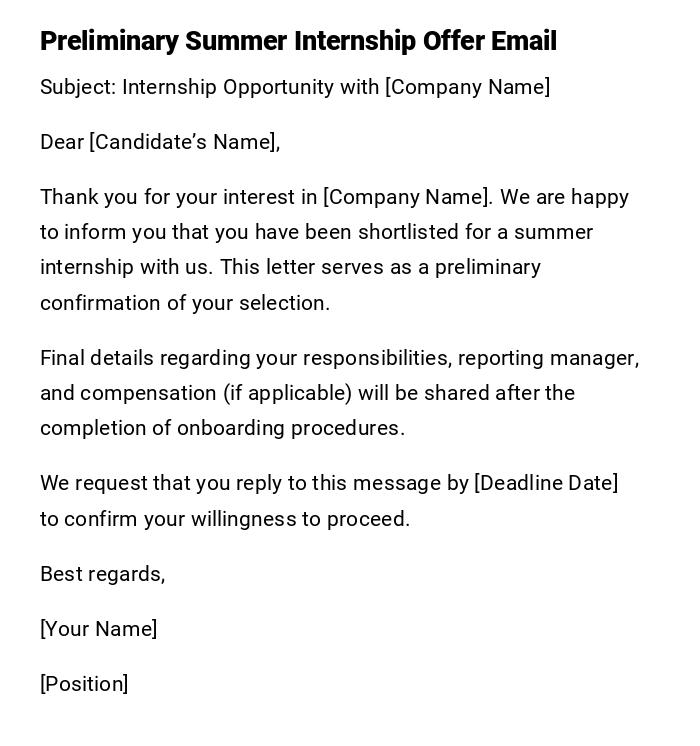Click the phrase "confirmation of your selection"

[184, 303]
